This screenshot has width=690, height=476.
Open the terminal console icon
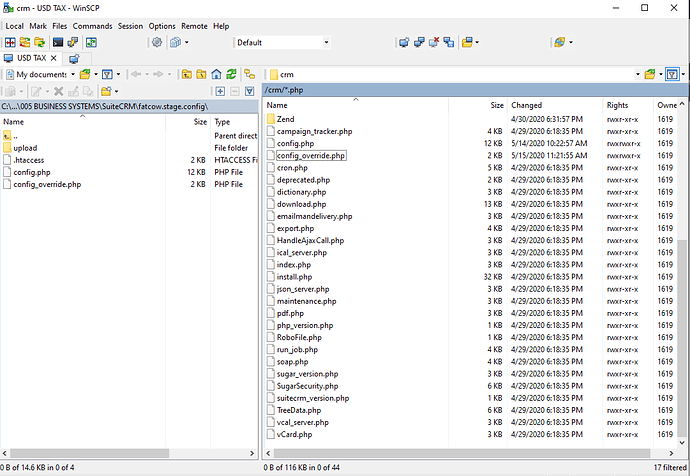[58, 42]
